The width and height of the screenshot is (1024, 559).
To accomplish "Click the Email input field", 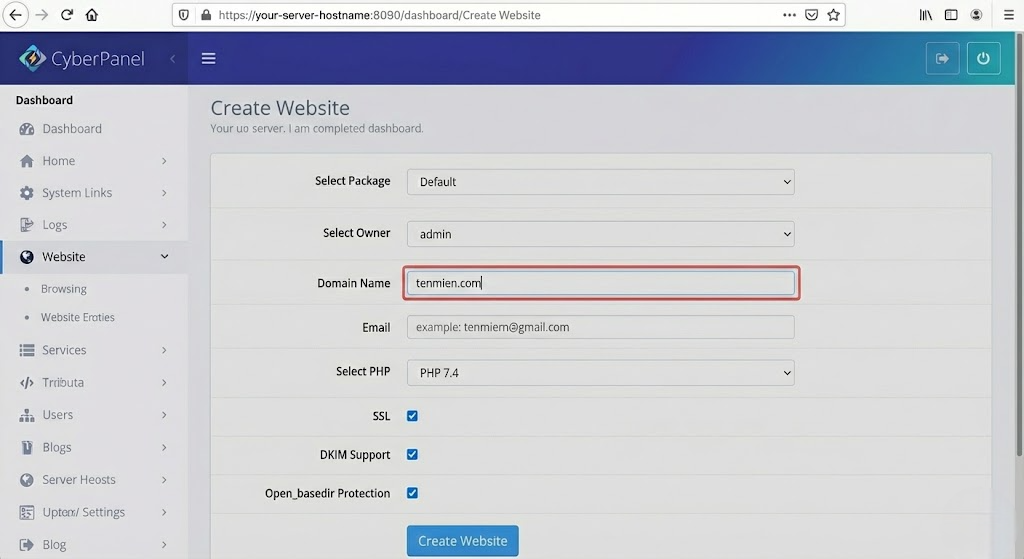I will pyautogui.click(x=600, y=327).
